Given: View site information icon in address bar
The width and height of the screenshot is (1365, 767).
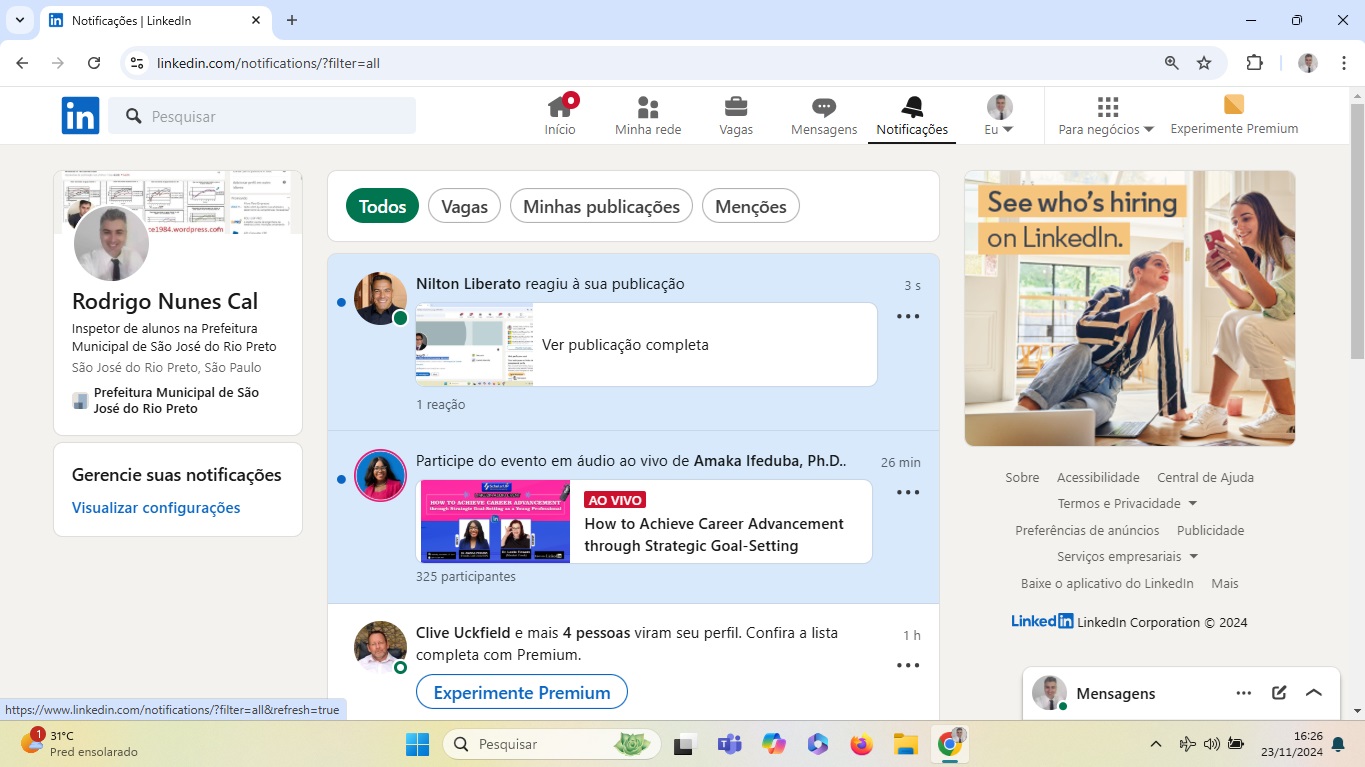Looking at the screenshot, I should click(x=138, y=63).
